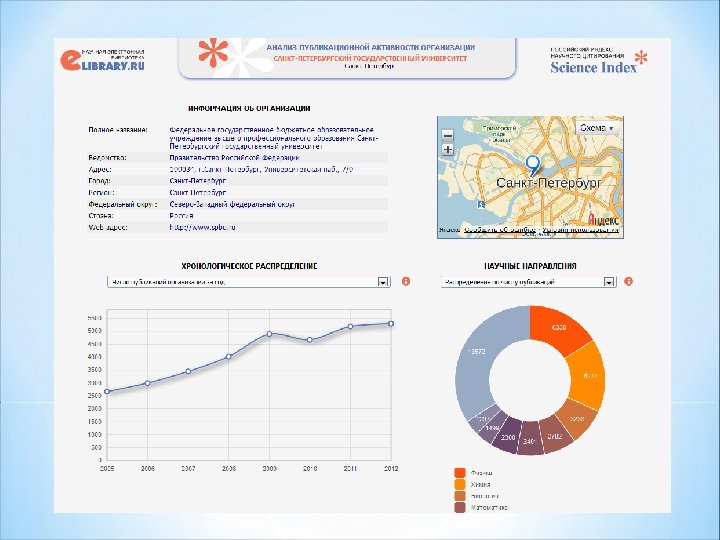Click the map error report link
Viewport: 720px width, 540px height.
500,230
